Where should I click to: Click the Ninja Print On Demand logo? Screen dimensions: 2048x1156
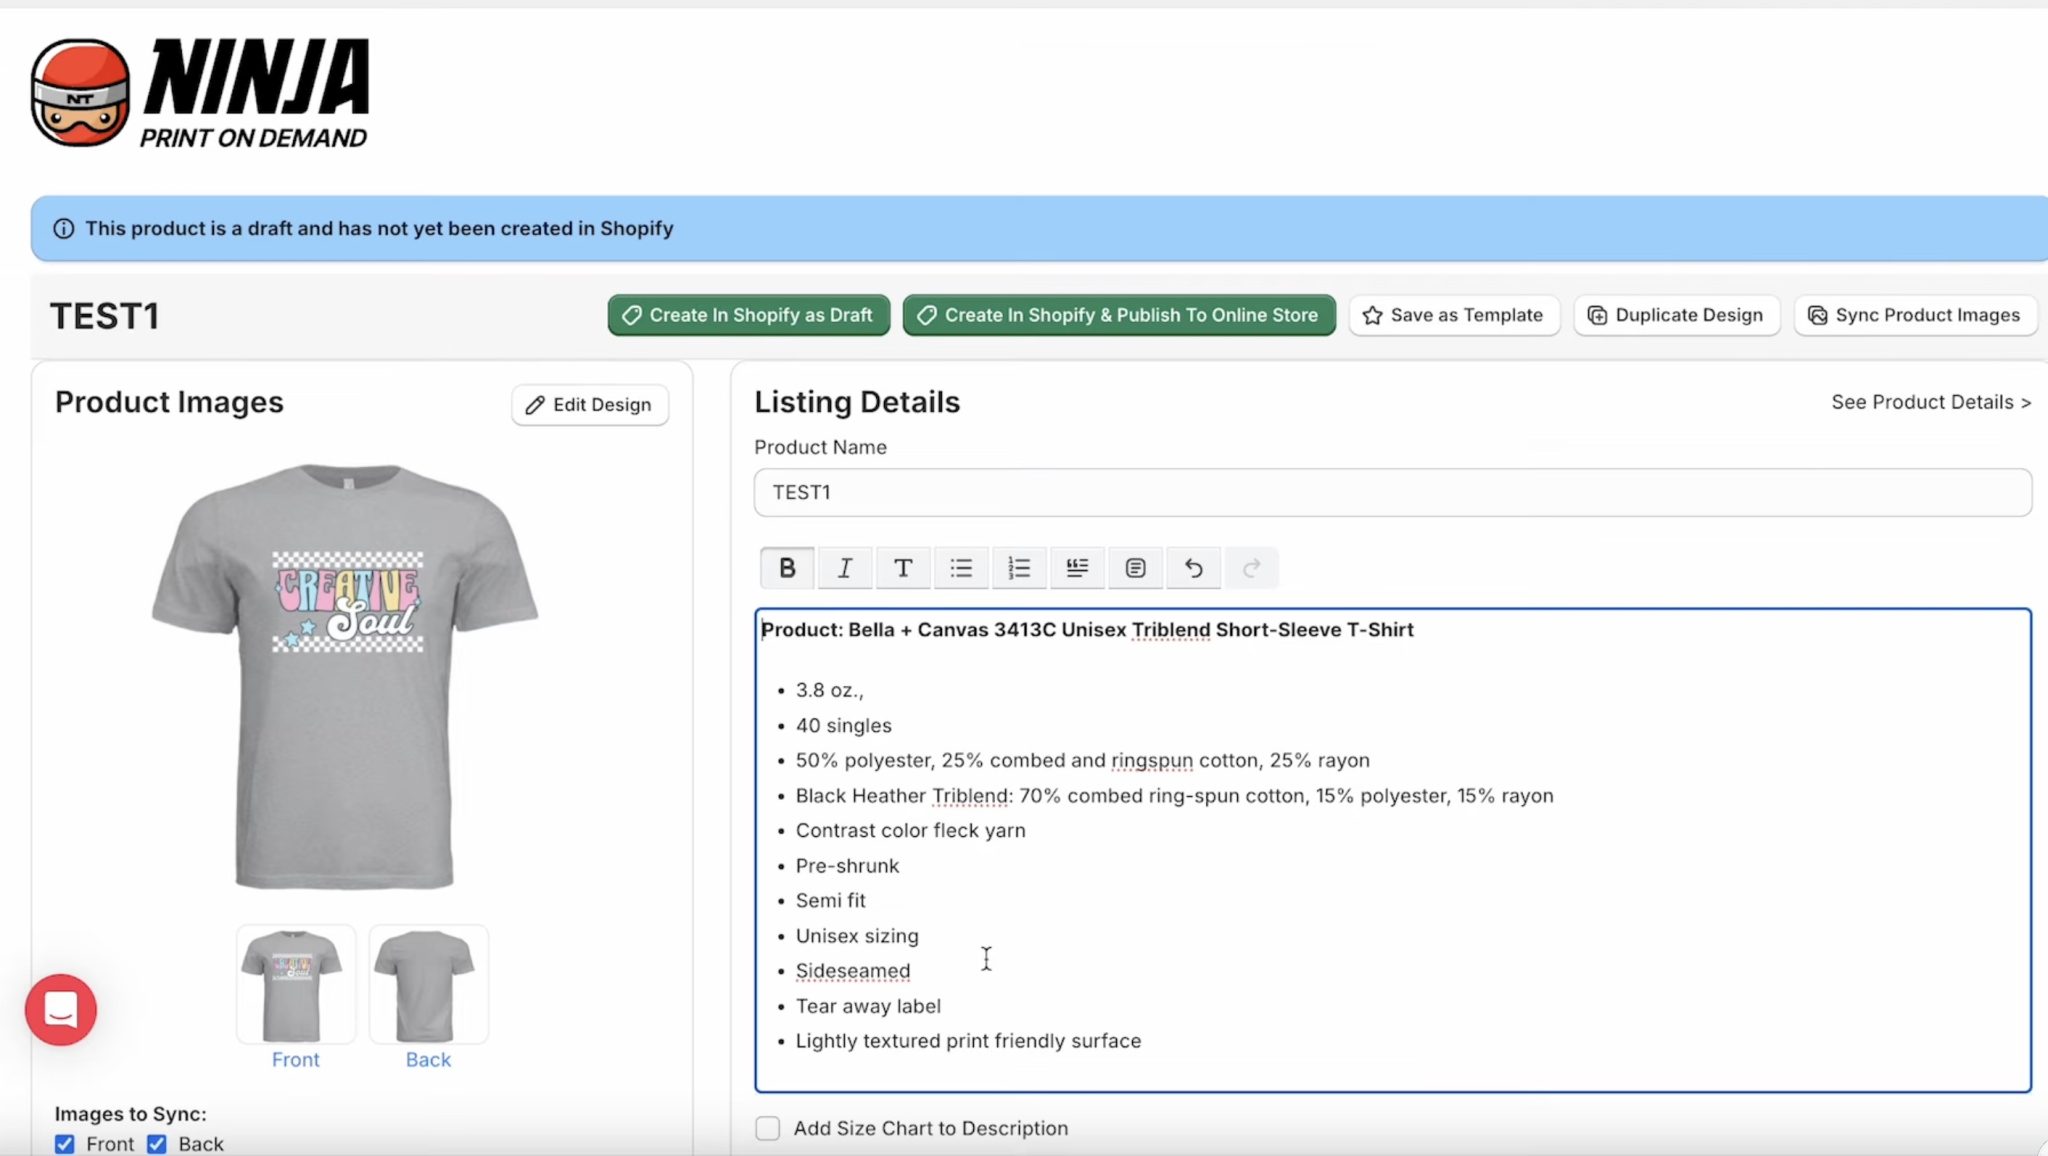pyautogui.click(x=200, y=92)
